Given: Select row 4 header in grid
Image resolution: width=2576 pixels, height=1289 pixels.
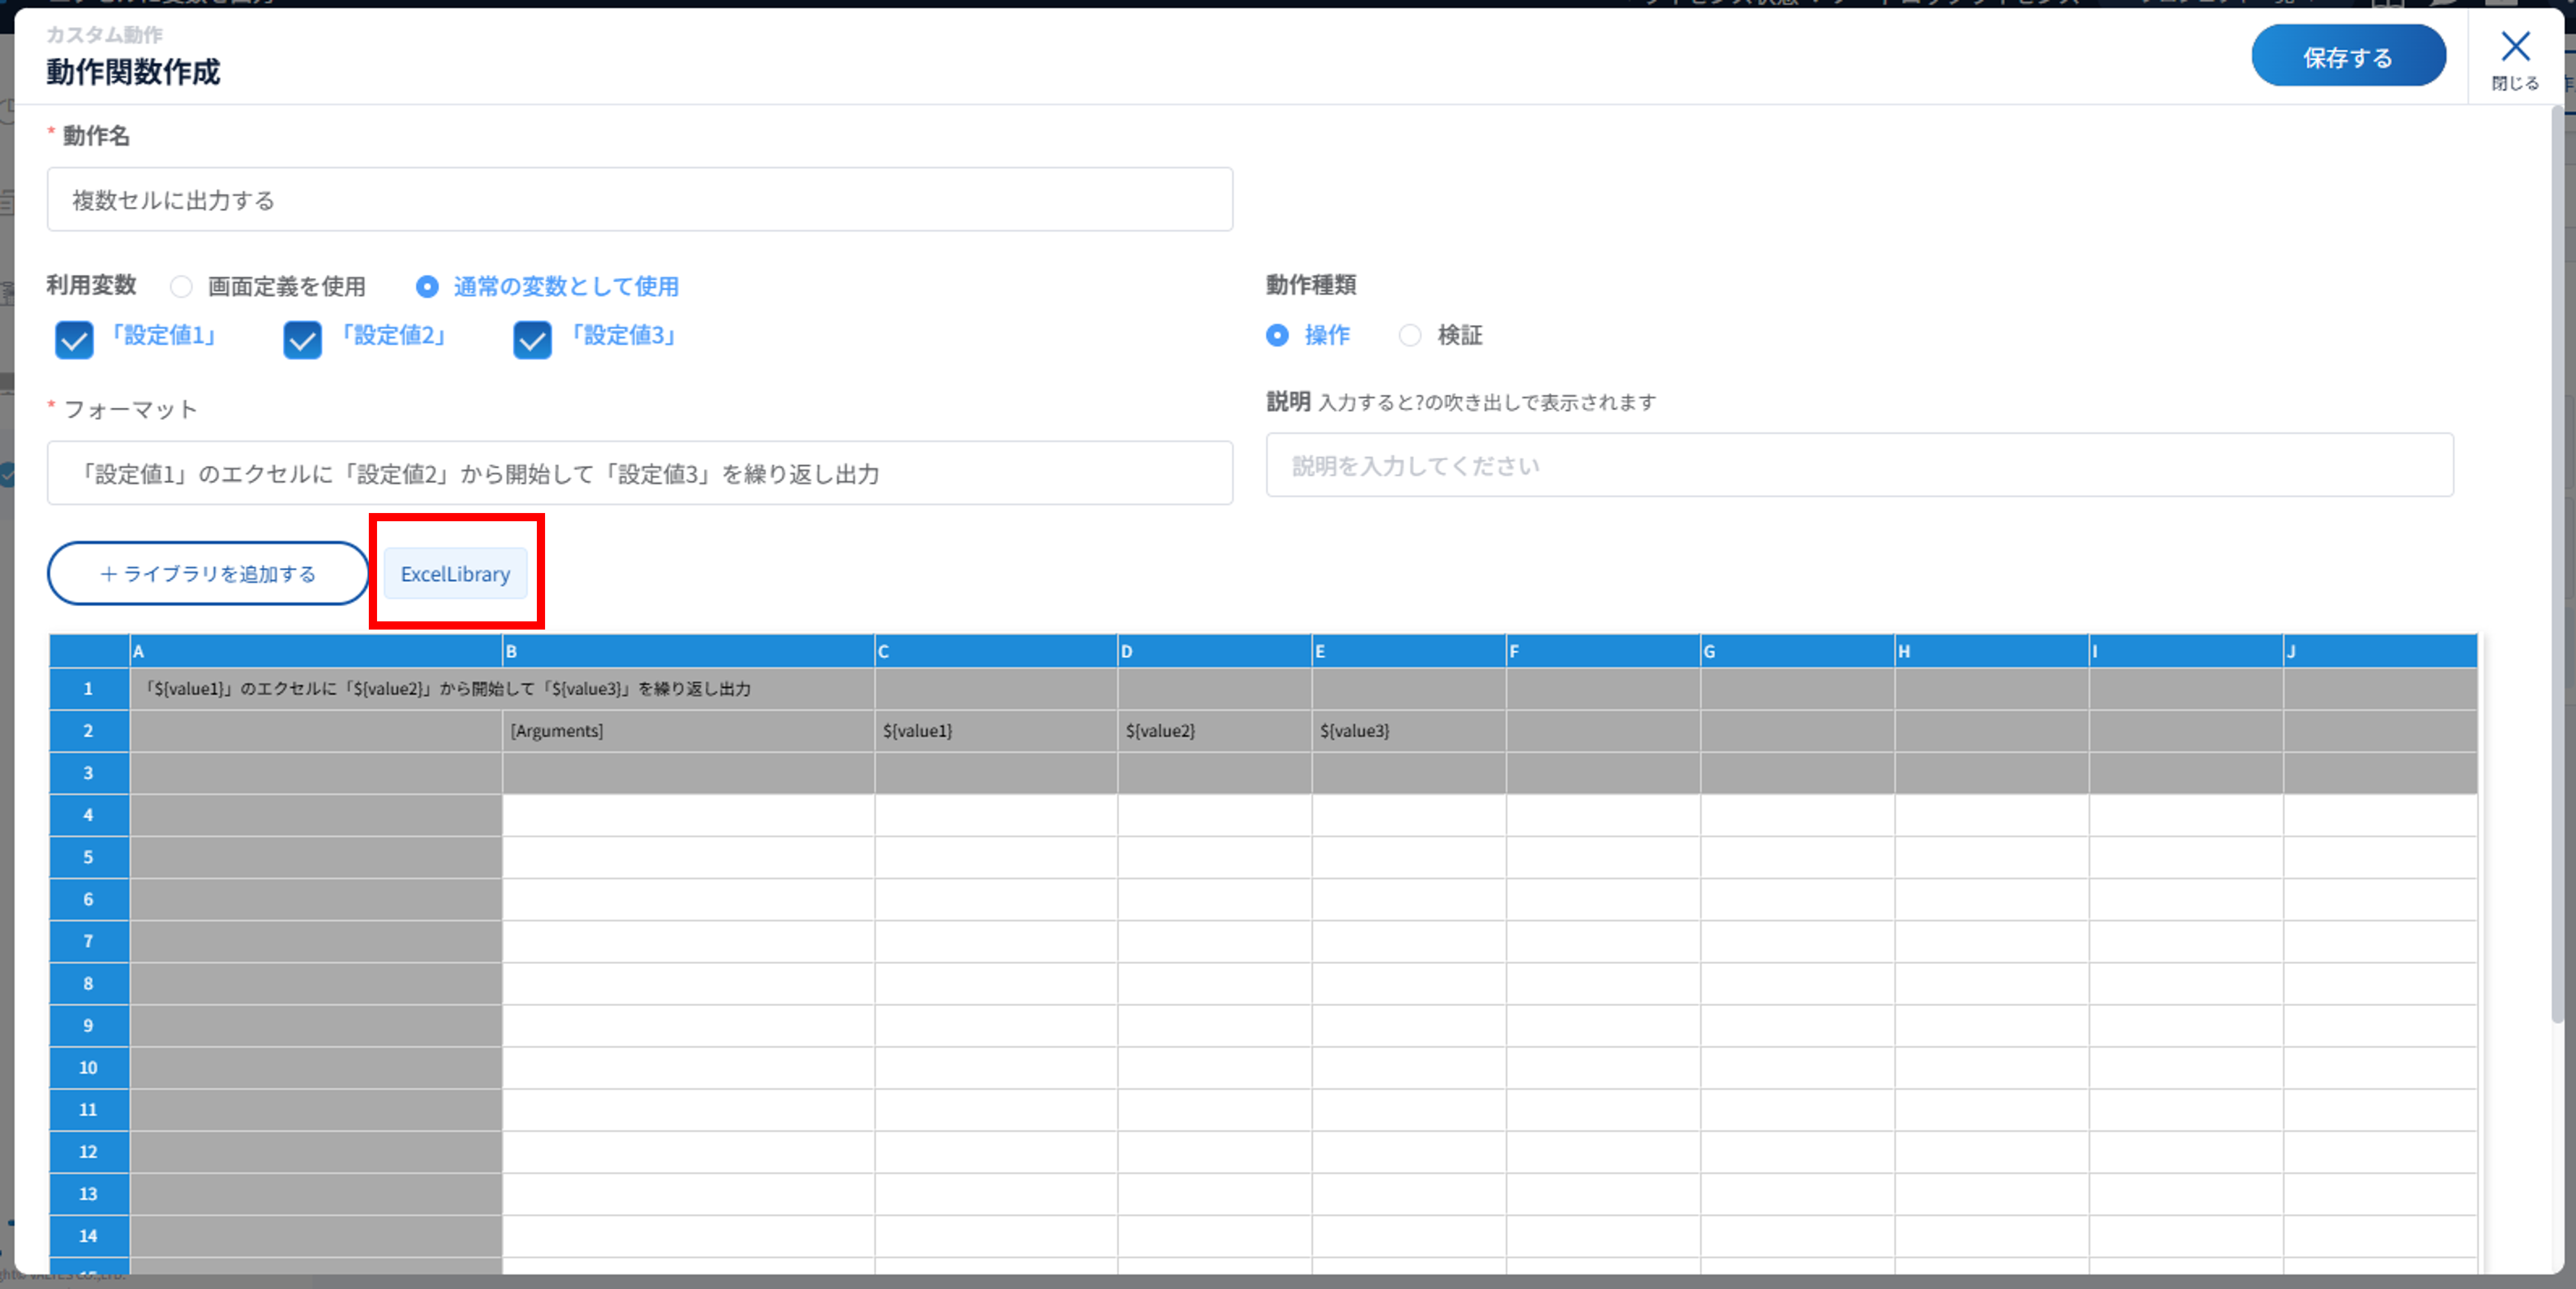Looking at the screenshot, I should [88, 815].
